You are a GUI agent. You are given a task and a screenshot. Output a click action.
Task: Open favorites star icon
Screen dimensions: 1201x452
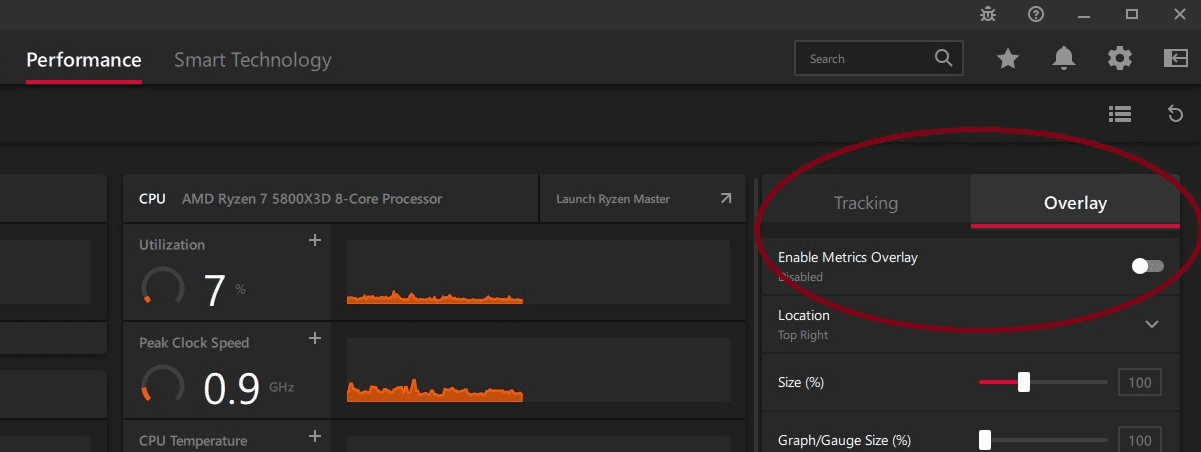(1008, 59)
